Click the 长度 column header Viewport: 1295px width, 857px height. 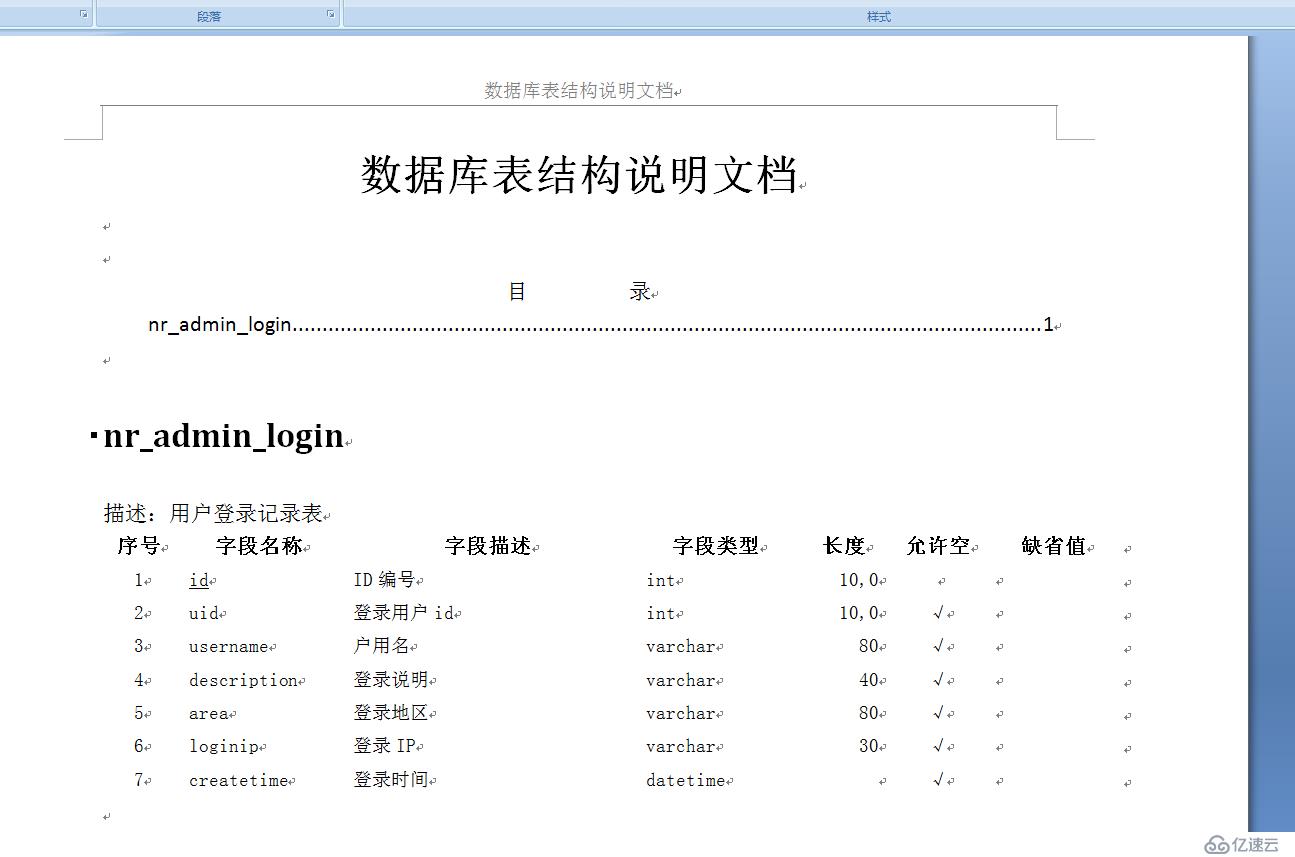coord(844,546)
